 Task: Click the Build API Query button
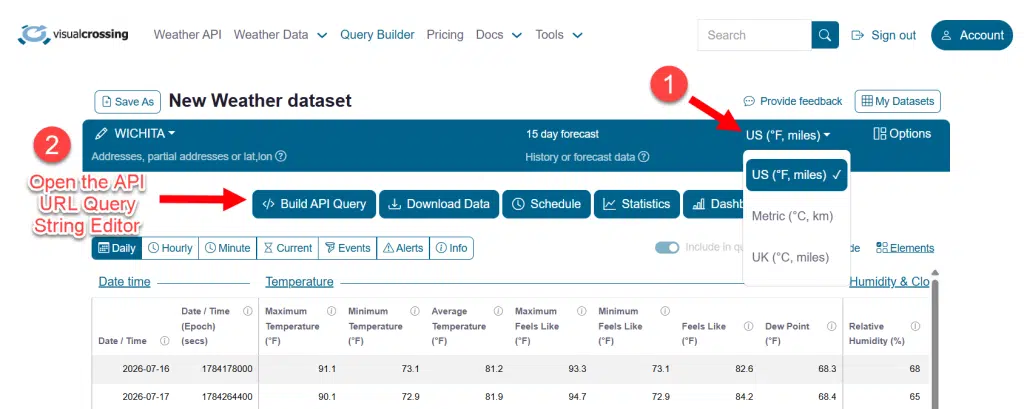[x=314, y=204]
